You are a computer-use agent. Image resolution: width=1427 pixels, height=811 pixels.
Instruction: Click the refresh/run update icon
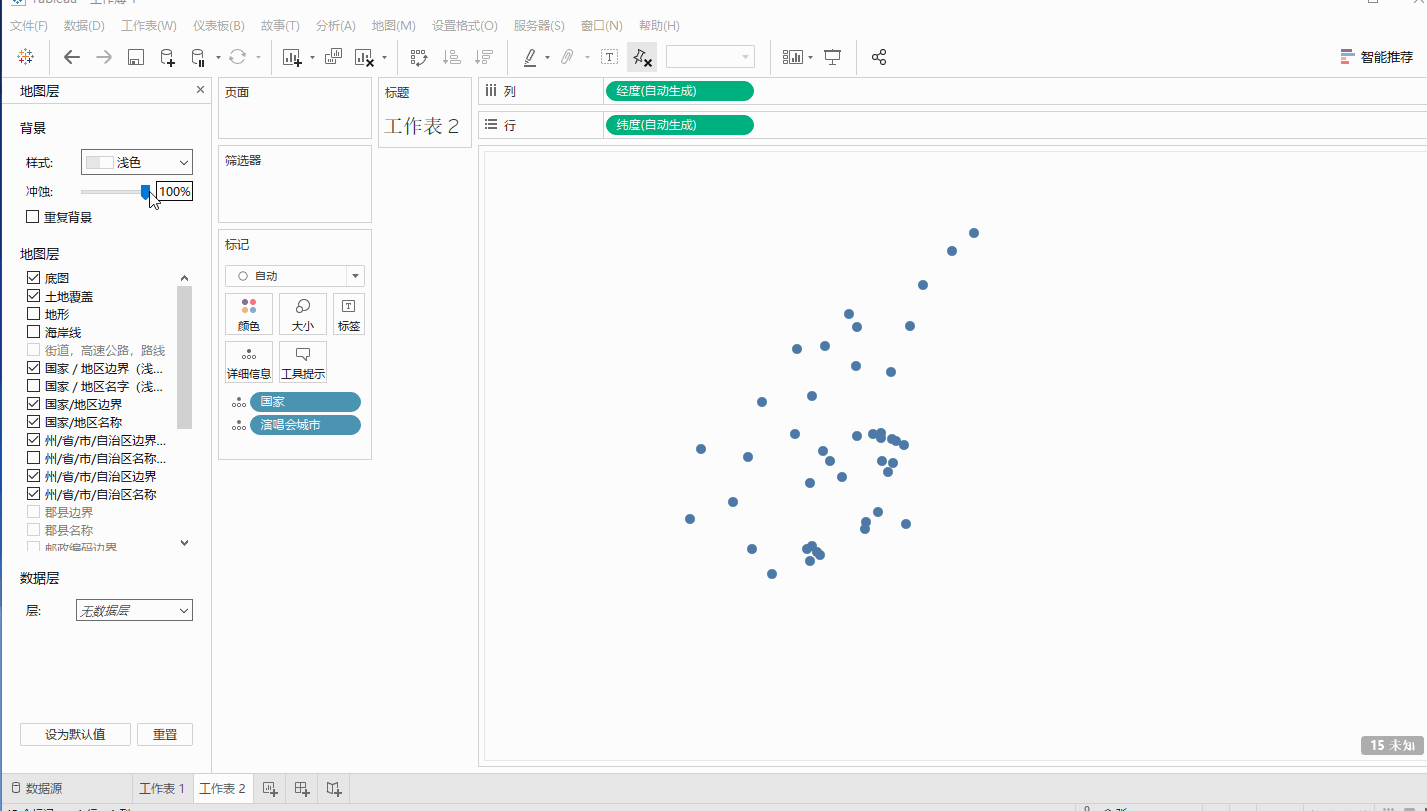click(x=238, y=57)
